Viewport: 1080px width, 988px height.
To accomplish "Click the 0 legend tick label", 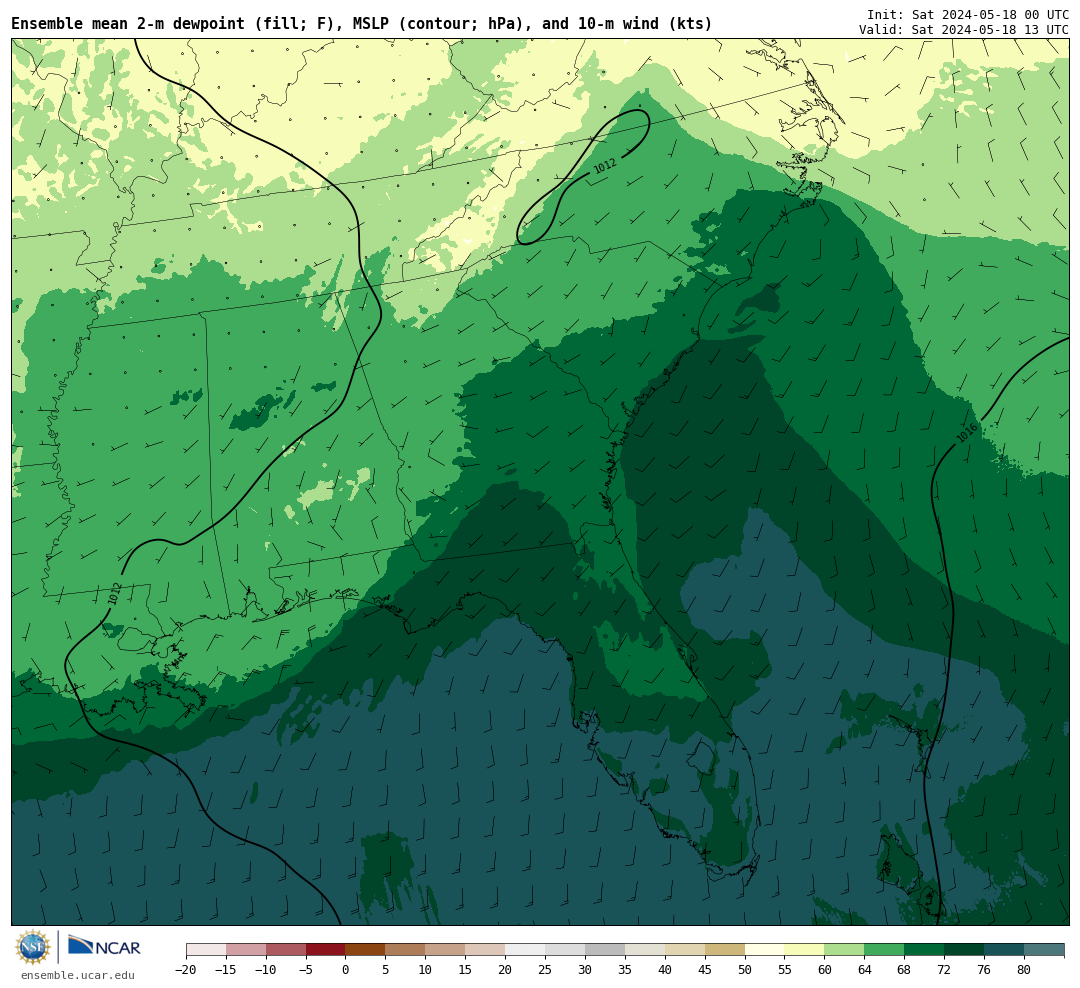I will 346,970.
